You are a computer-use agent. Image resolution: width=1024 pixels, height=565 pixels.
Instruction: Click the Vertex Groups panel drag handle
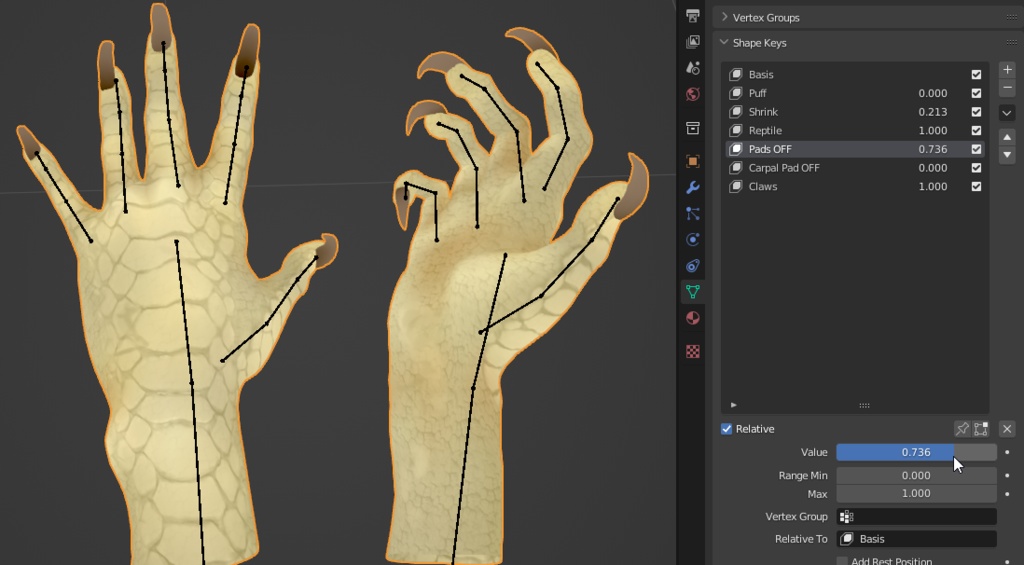coord(1011,17)
